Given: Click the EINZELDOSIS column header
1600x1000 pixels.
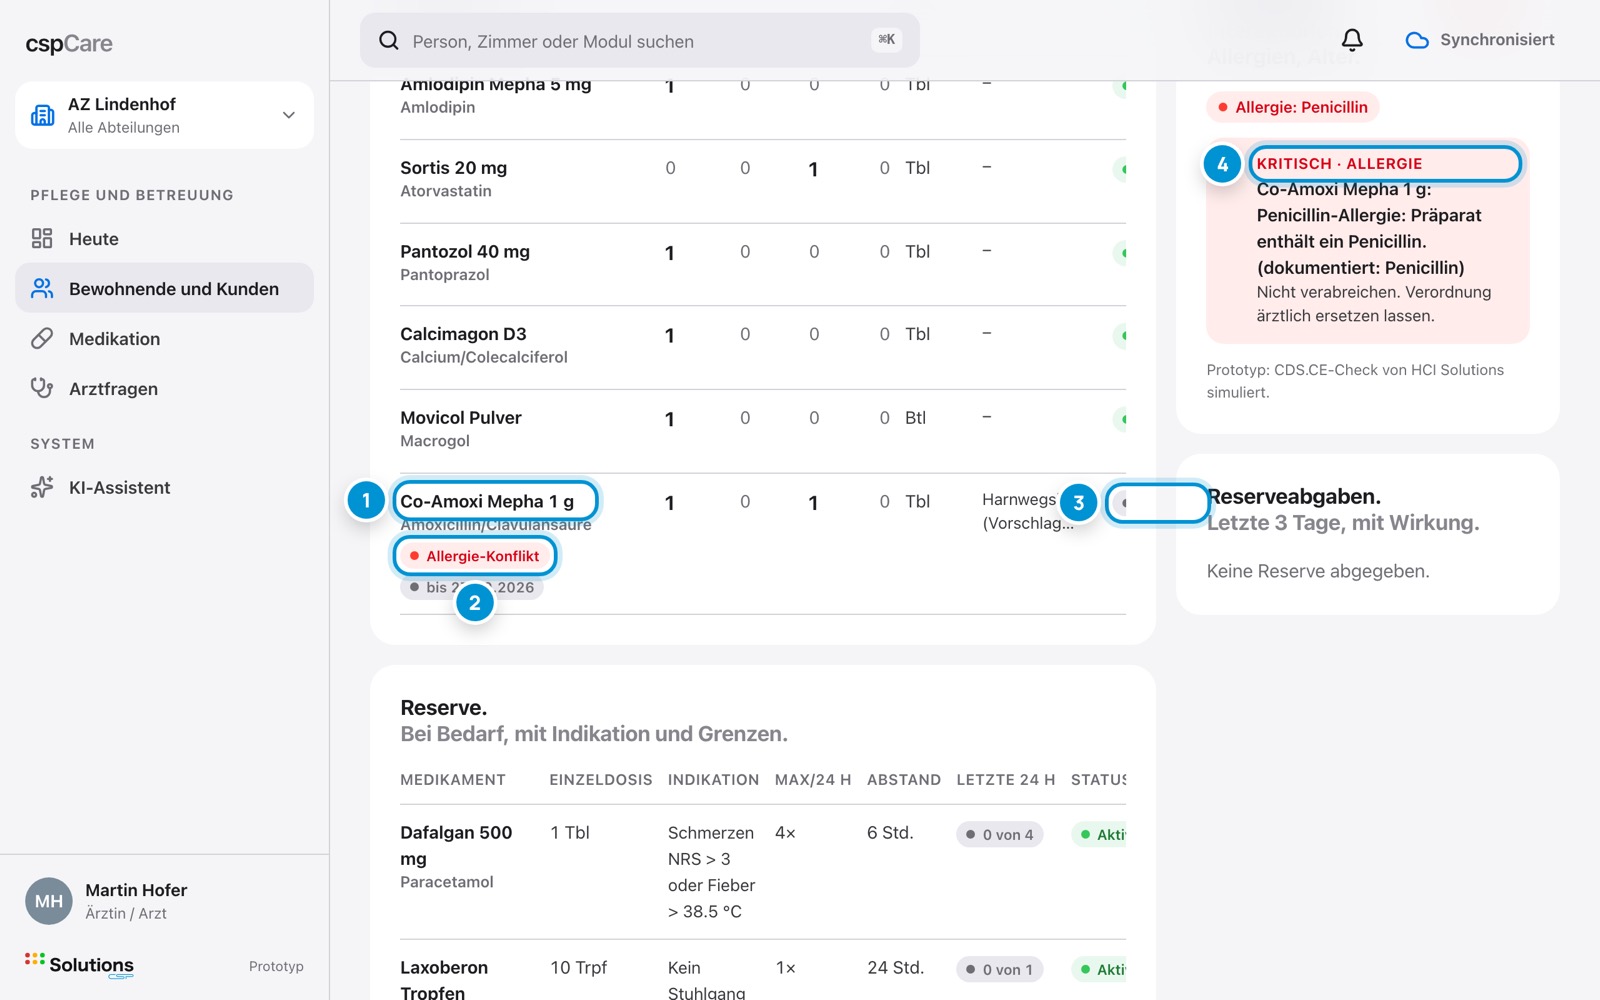Looking at the screenshot, I should (601, 780).
